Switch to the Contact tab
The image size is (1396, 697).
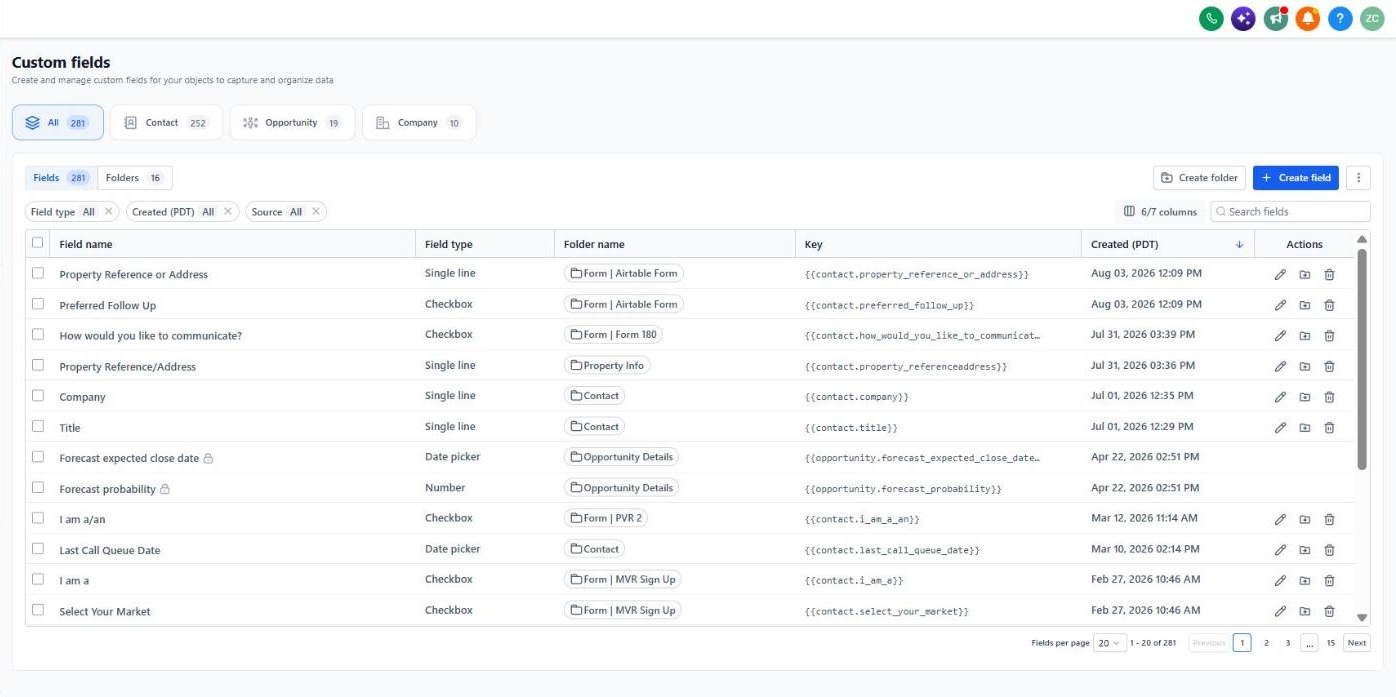coord(166,123)
